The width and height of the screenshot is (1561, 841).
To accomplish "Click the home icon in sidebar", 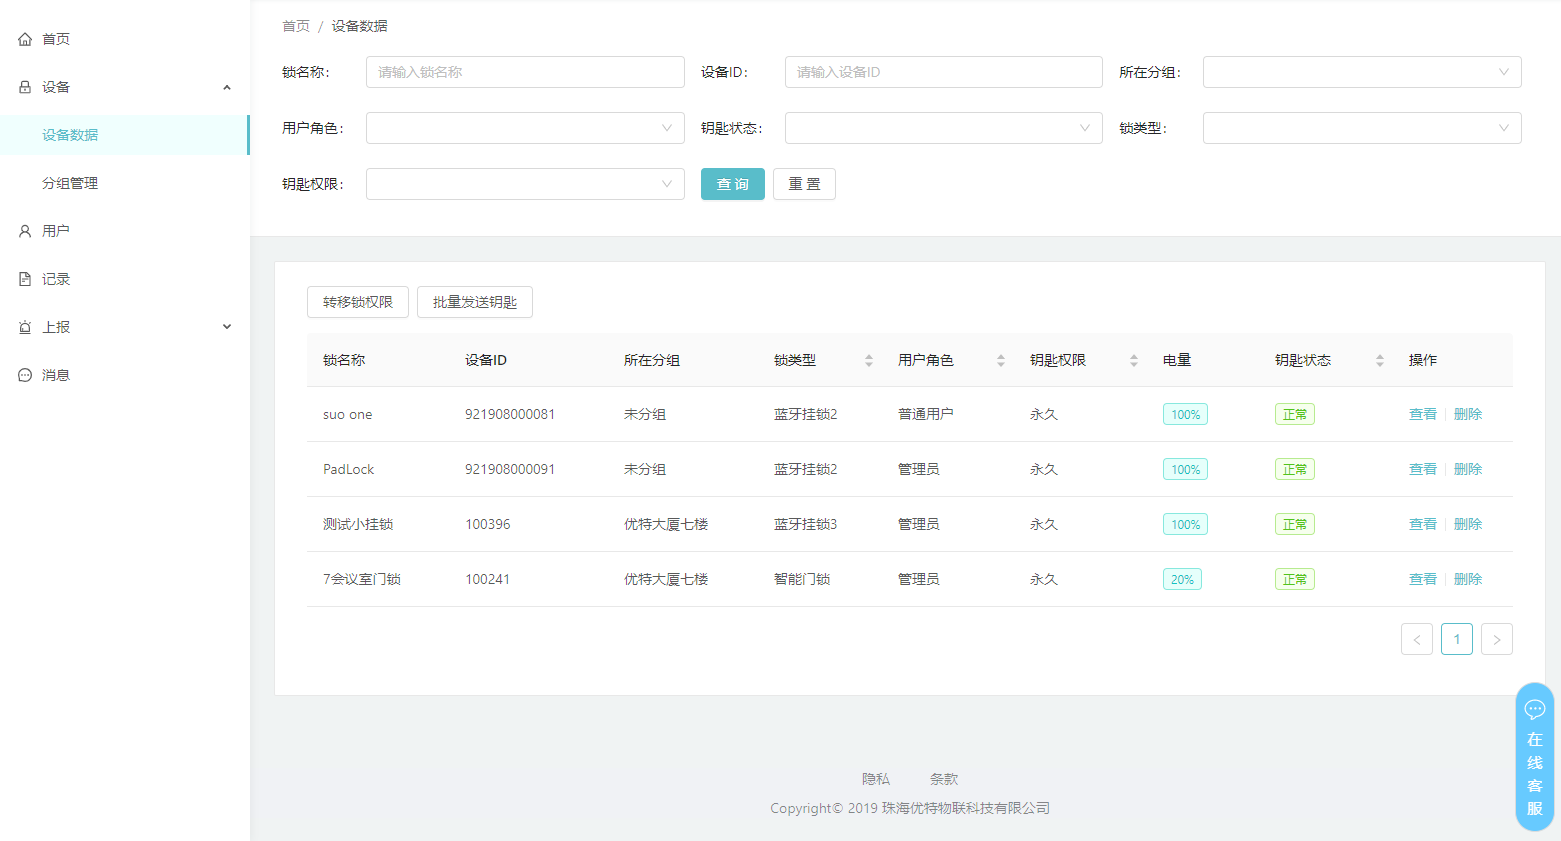I will click(25, 39).
